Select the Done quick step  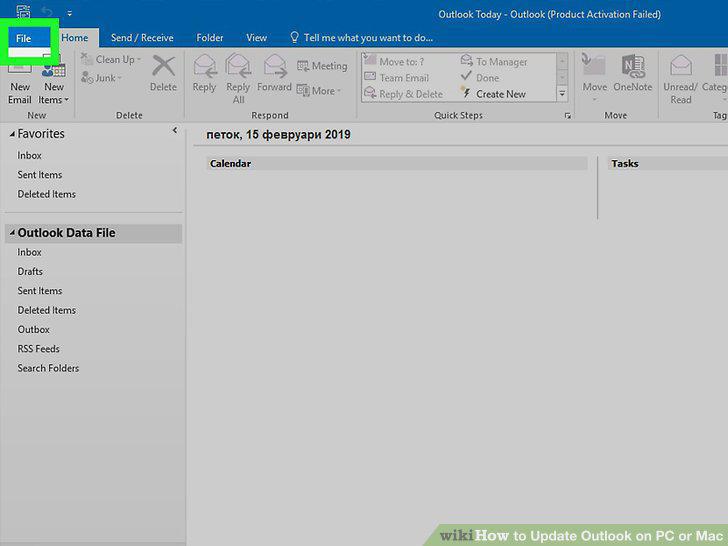(480, 78)
